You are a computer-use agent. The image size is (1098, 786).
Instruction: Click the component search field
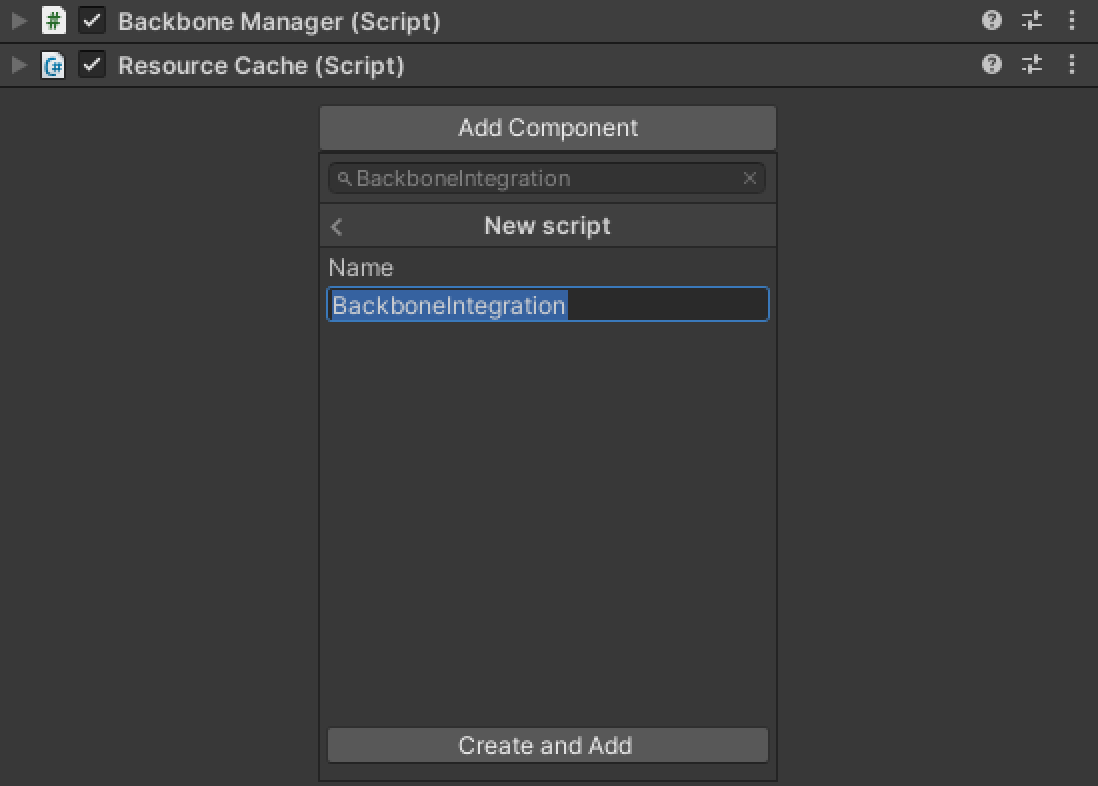540,179
